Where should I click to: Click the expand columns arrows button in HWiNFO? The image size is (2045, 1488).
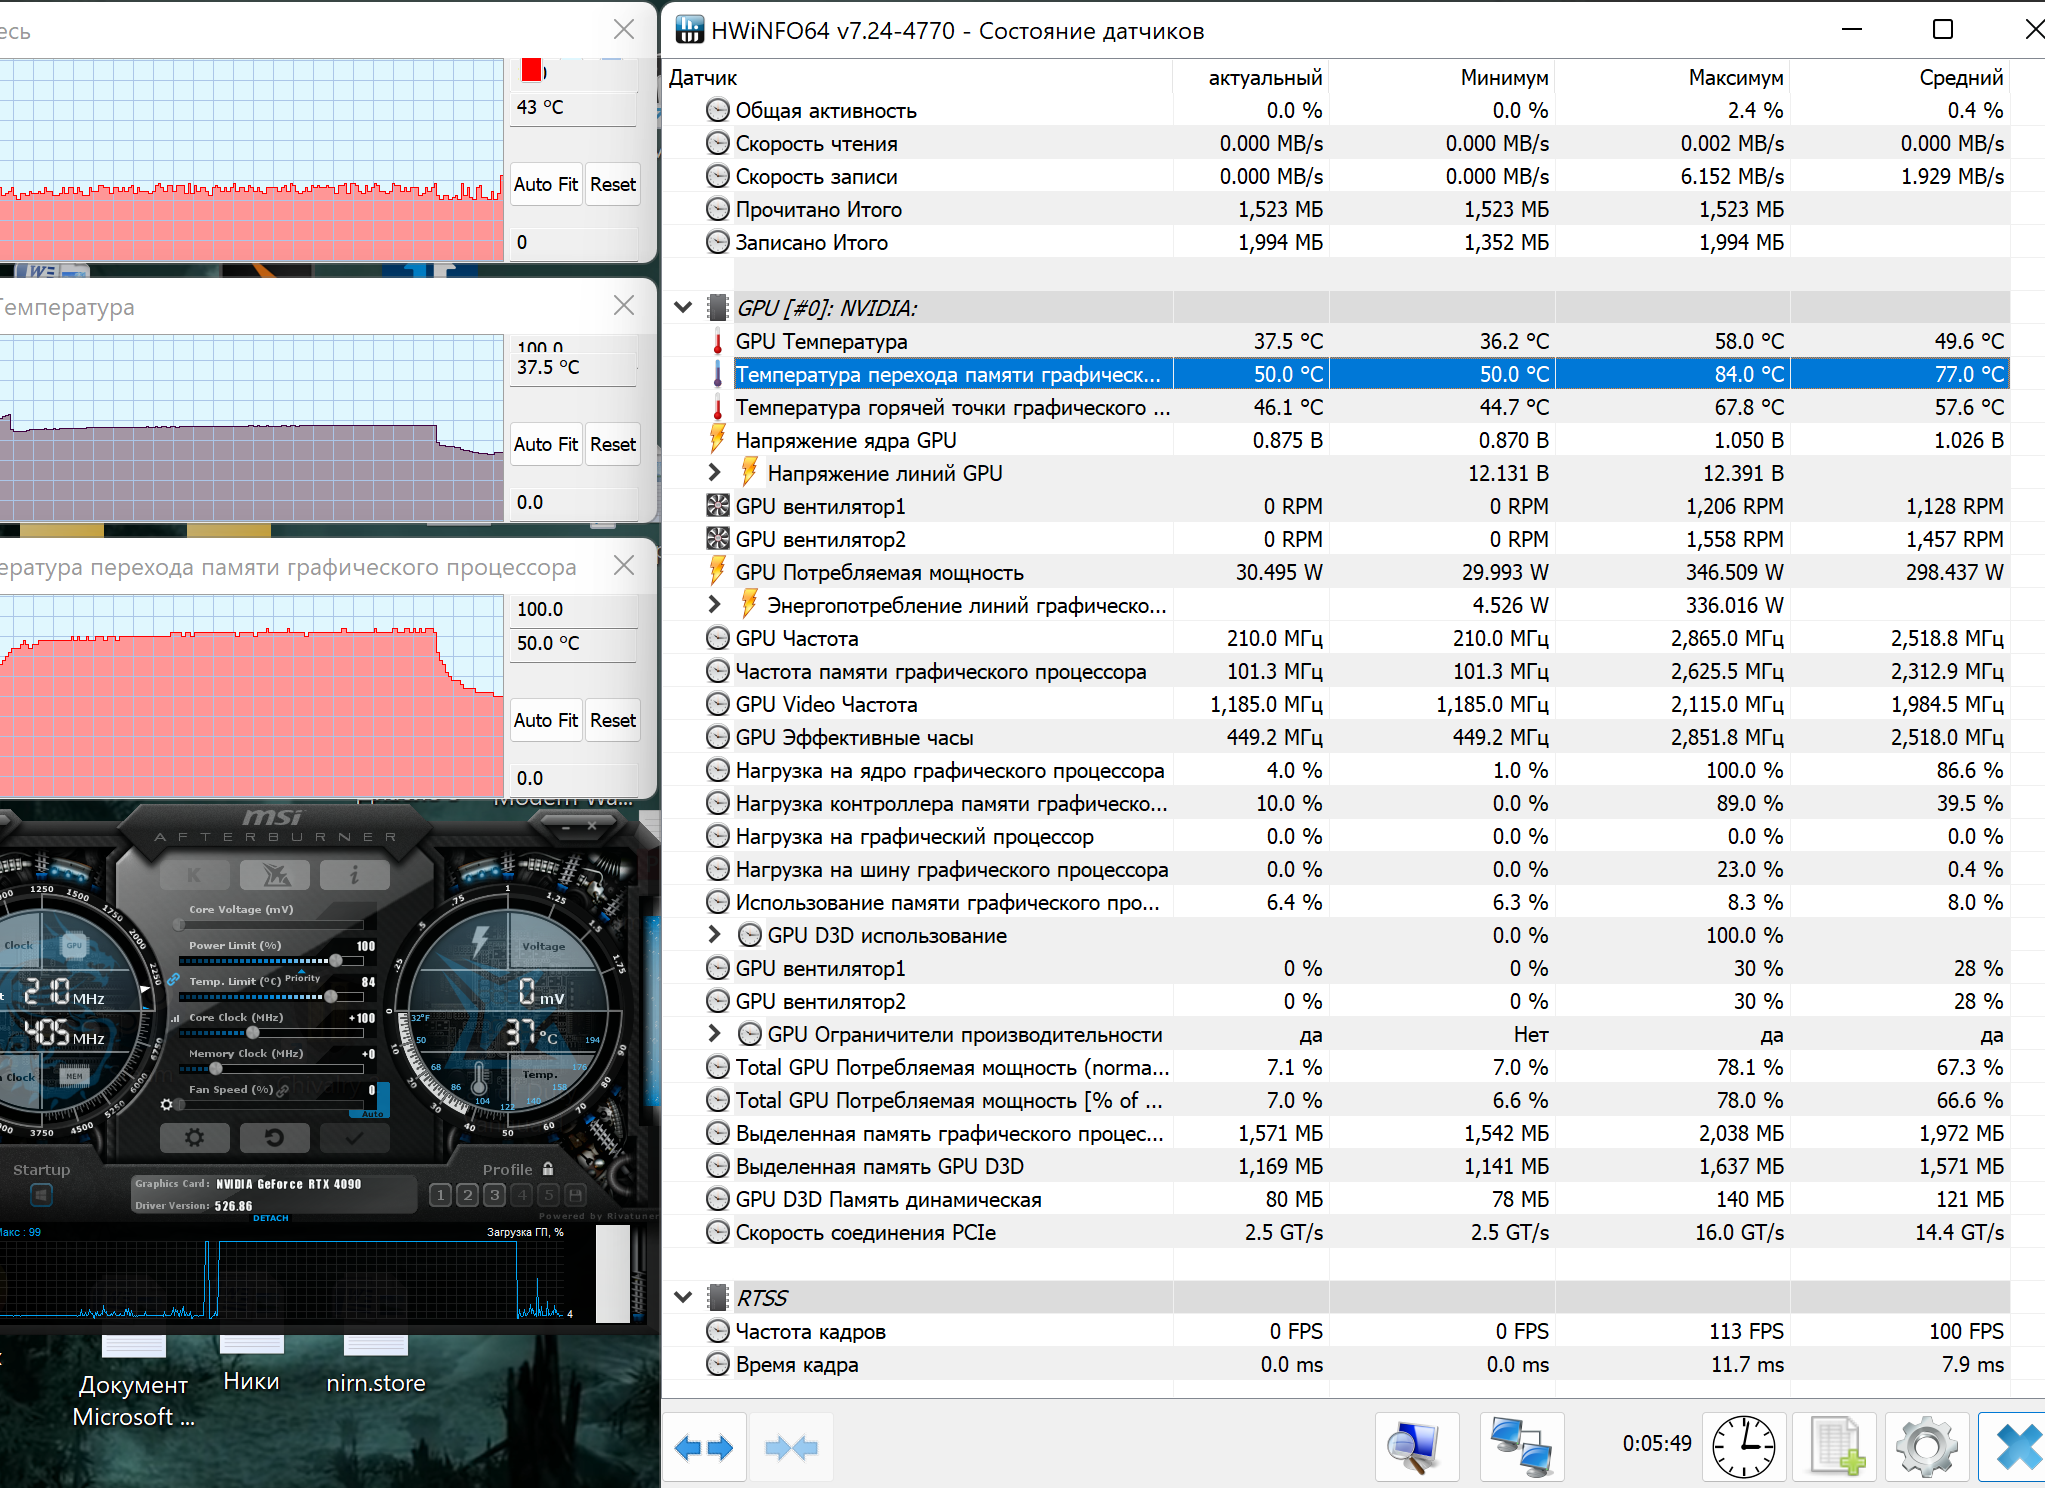pos(704,1447)
